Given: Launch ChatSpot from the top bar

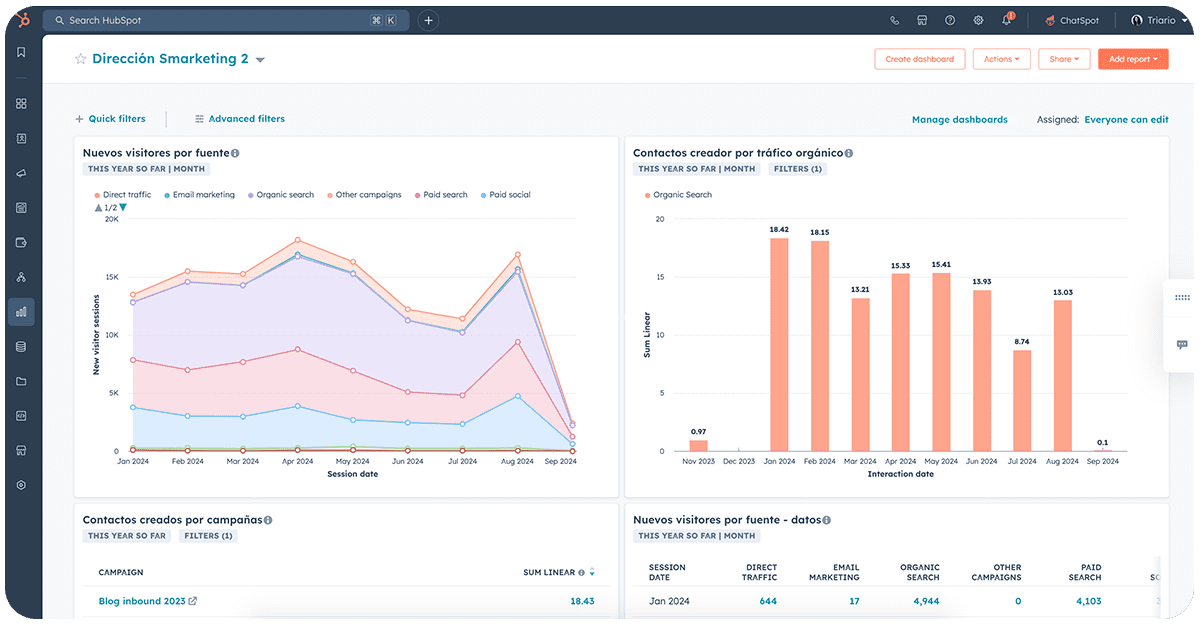Looking at the screenshot, I should coord(1072,20).
